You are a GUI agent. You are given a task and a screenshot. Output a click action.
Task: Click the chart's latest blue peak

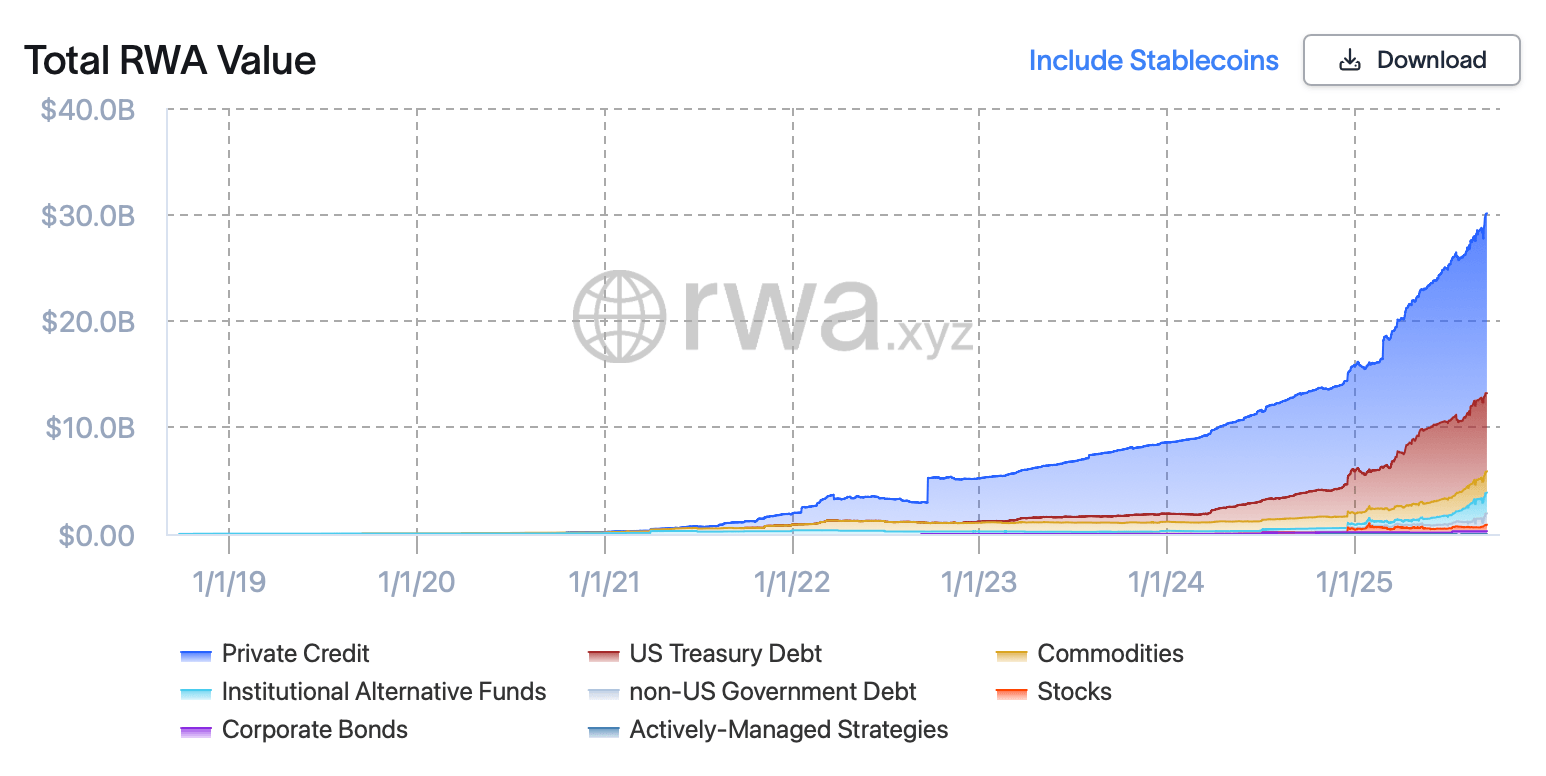(1486, 215)
